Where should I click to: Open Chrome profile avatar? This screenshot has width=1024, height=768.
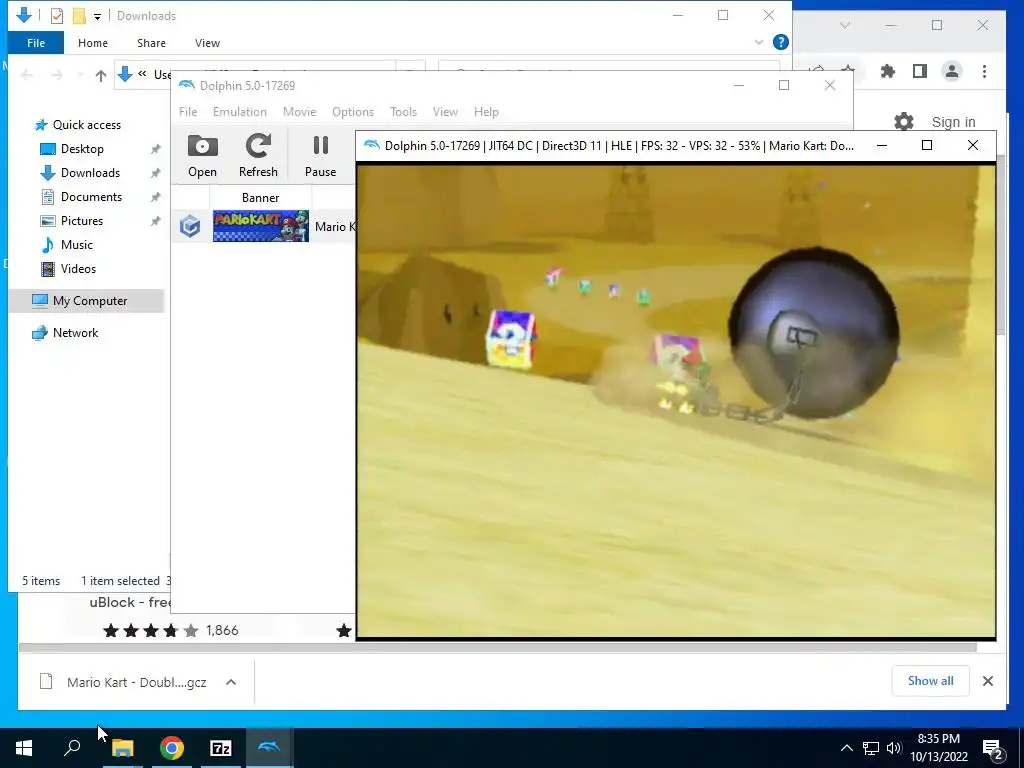(952, 71)
